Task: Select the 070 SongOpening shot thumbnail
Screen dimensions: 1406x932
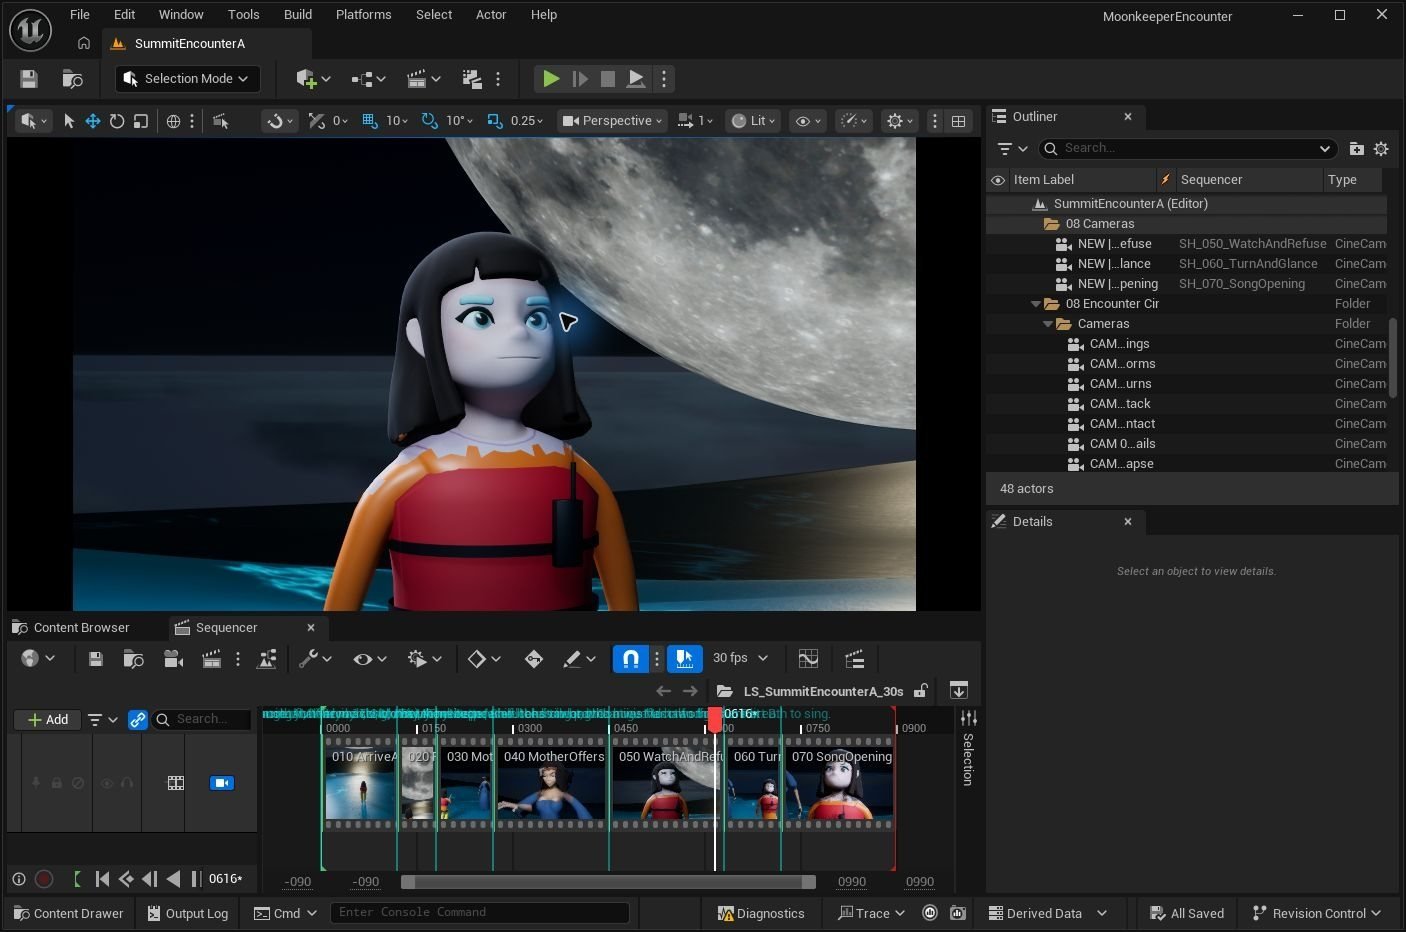Action: click(839, 783)
